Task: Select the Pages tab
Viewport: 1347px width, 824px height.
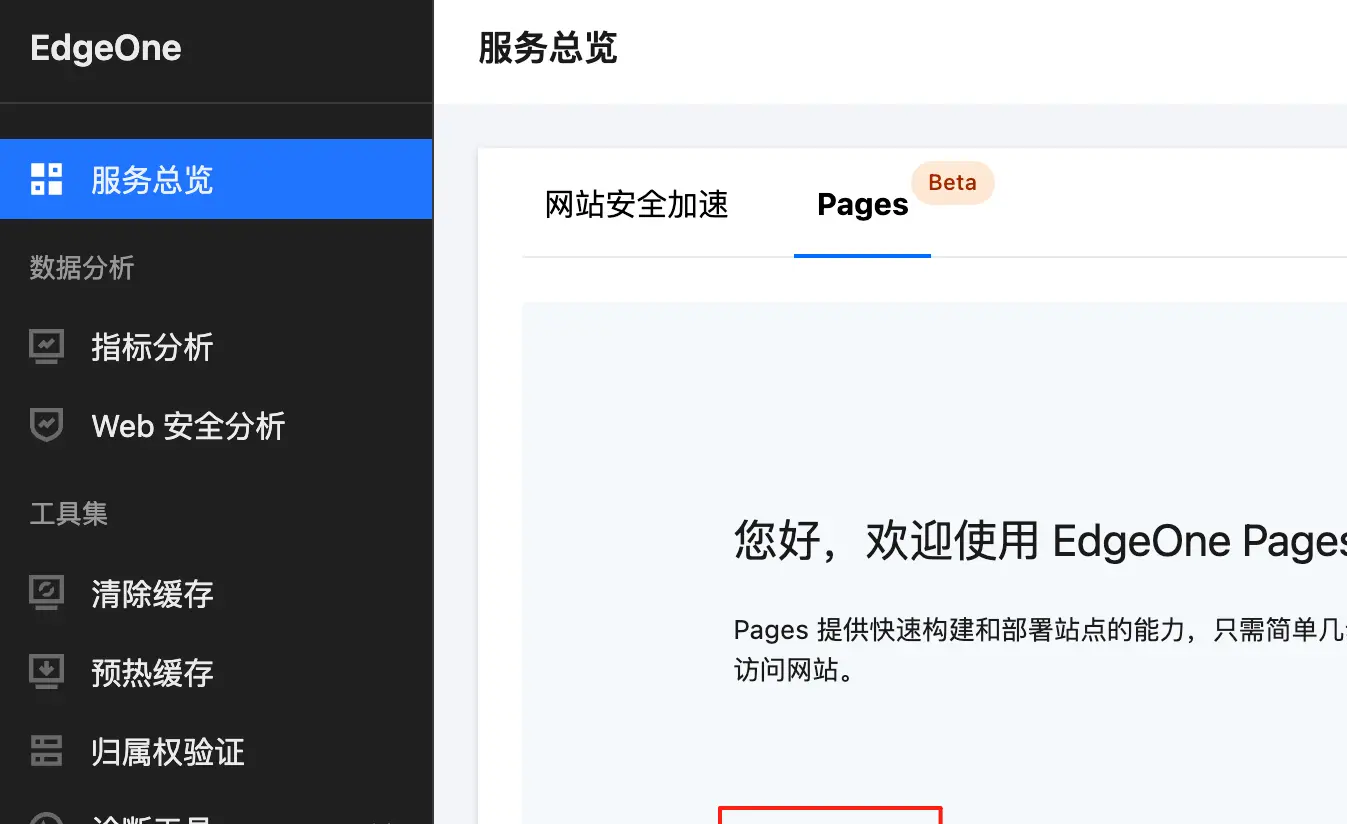Action: pos(861,204)
